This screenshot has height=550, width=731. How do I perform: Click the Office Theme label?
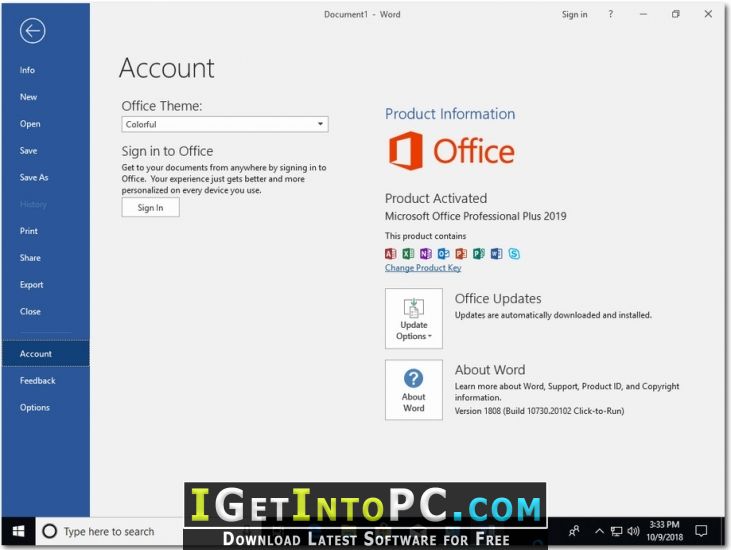tap(162, 106)
